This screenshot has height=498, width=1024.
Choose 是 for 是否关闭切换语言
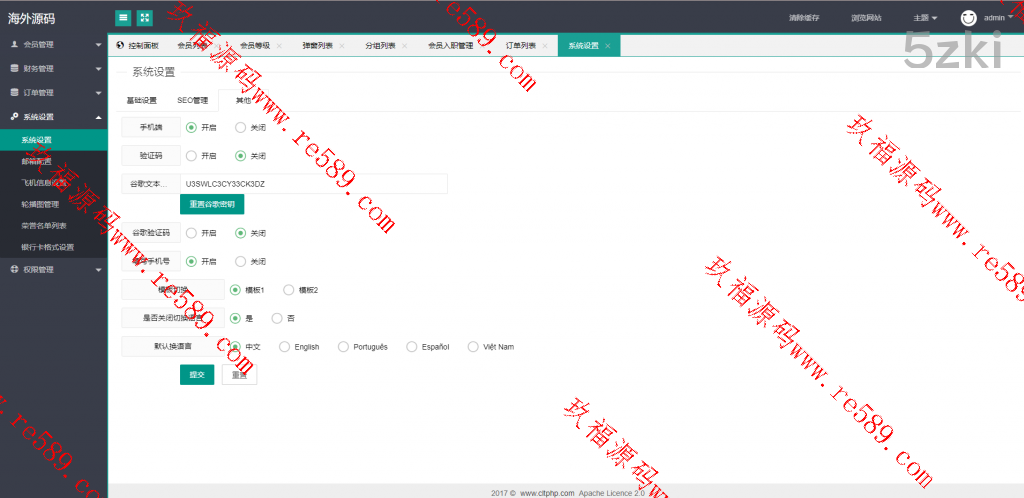pos(235,319)
